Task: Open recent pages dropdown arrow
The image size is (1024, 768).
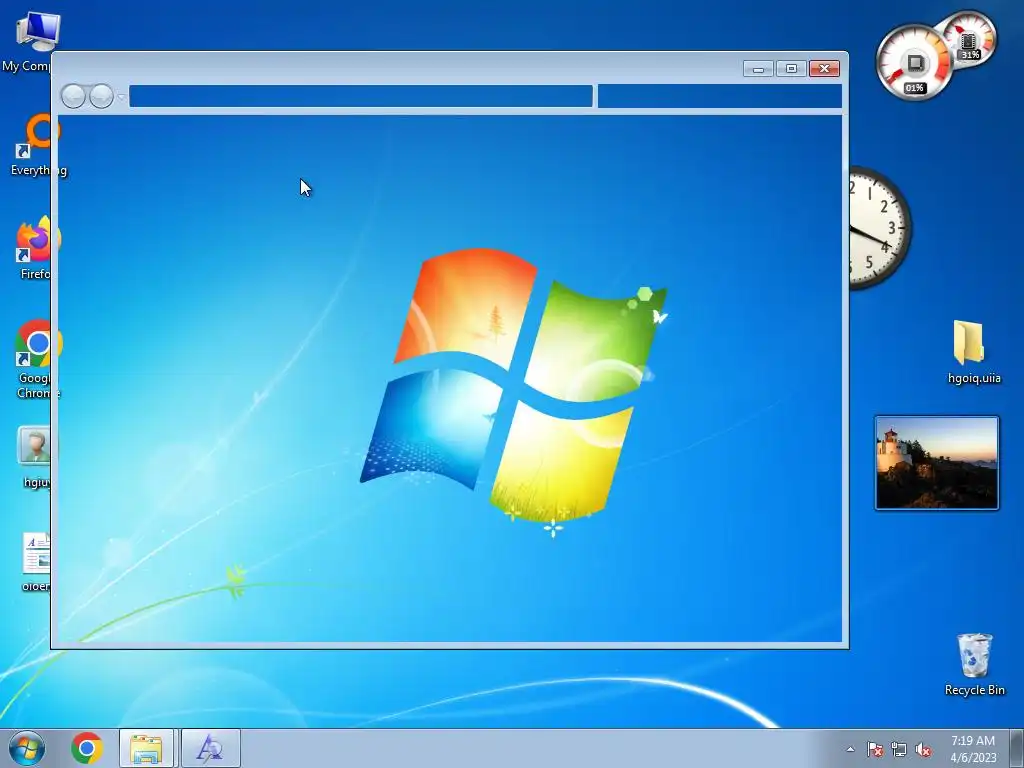Action: click(121, 97)
